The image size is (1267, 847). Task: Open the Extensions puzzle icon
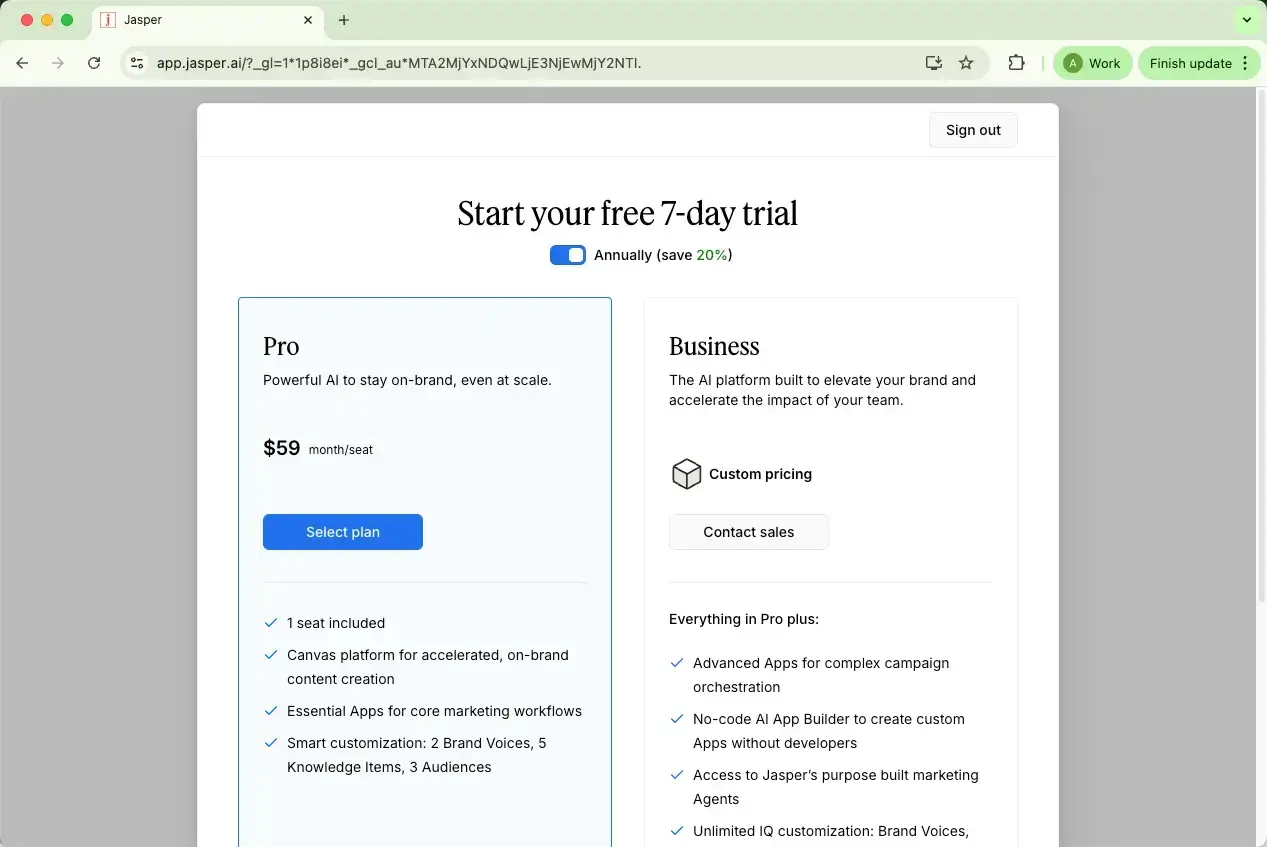pos(1016,63)
